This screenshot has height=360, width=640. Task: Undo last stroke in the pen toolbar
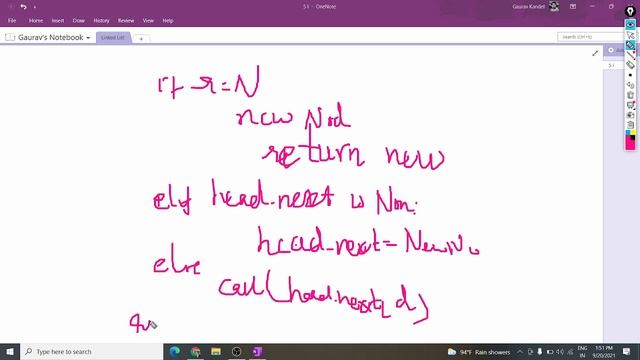coord(630,85)
